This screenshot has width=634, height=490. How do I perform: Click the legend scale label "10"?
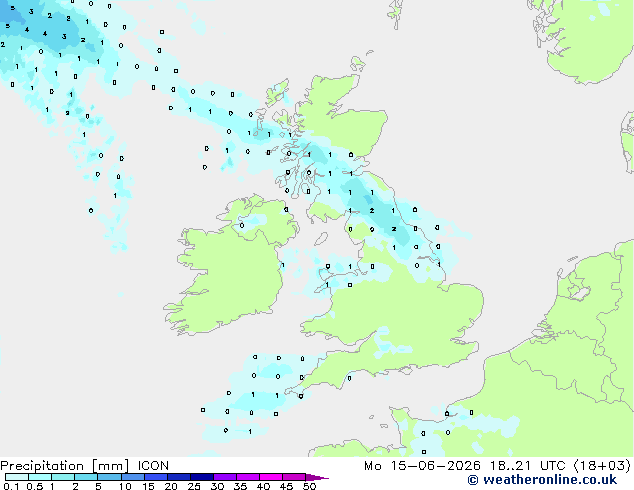coord(125,486)
